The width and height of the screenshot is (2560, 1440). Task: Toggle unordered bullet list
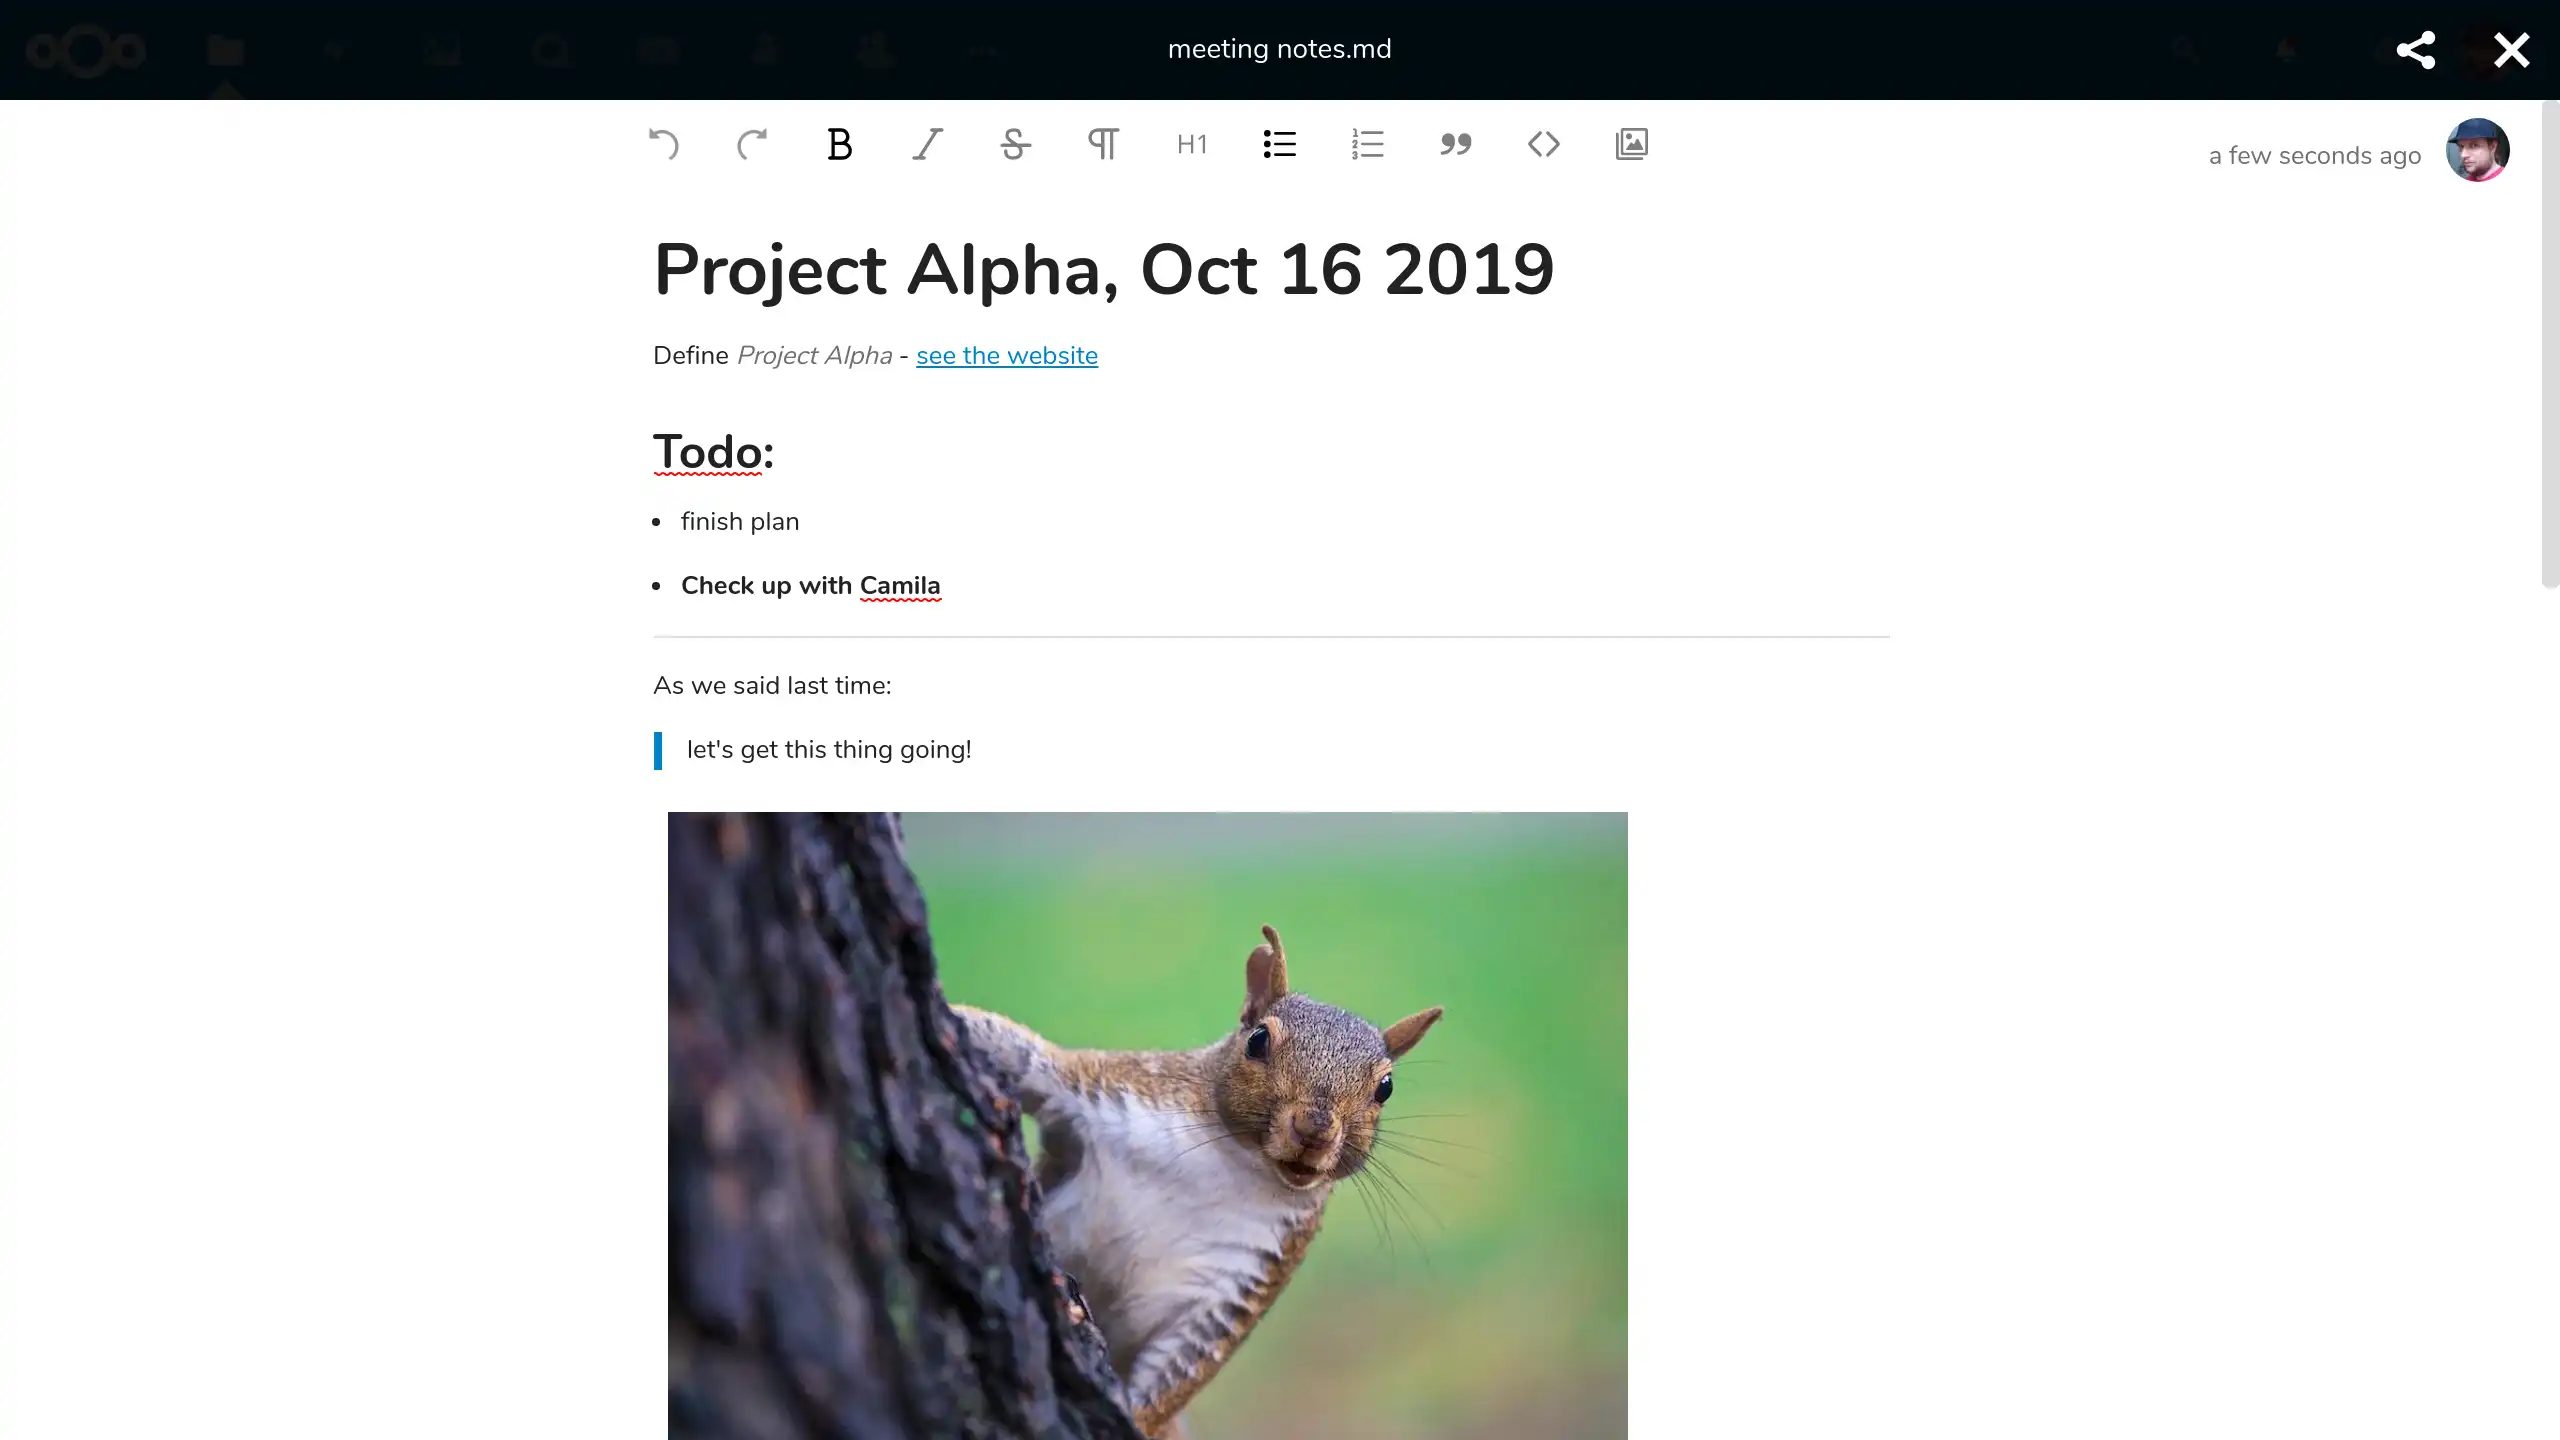pyautogui.click(x=1280, y=142)
